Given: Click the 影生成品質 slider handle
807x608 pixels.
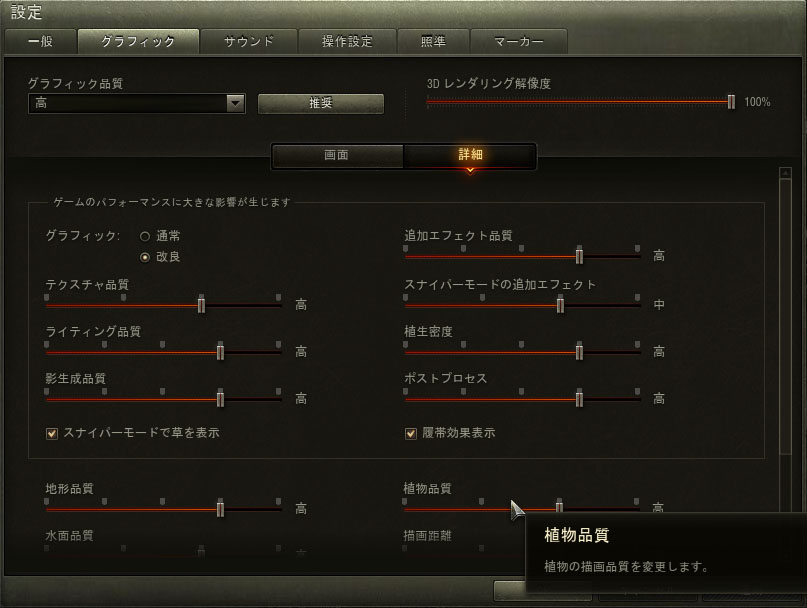Looking at the screenshot, I should point(220,398).
